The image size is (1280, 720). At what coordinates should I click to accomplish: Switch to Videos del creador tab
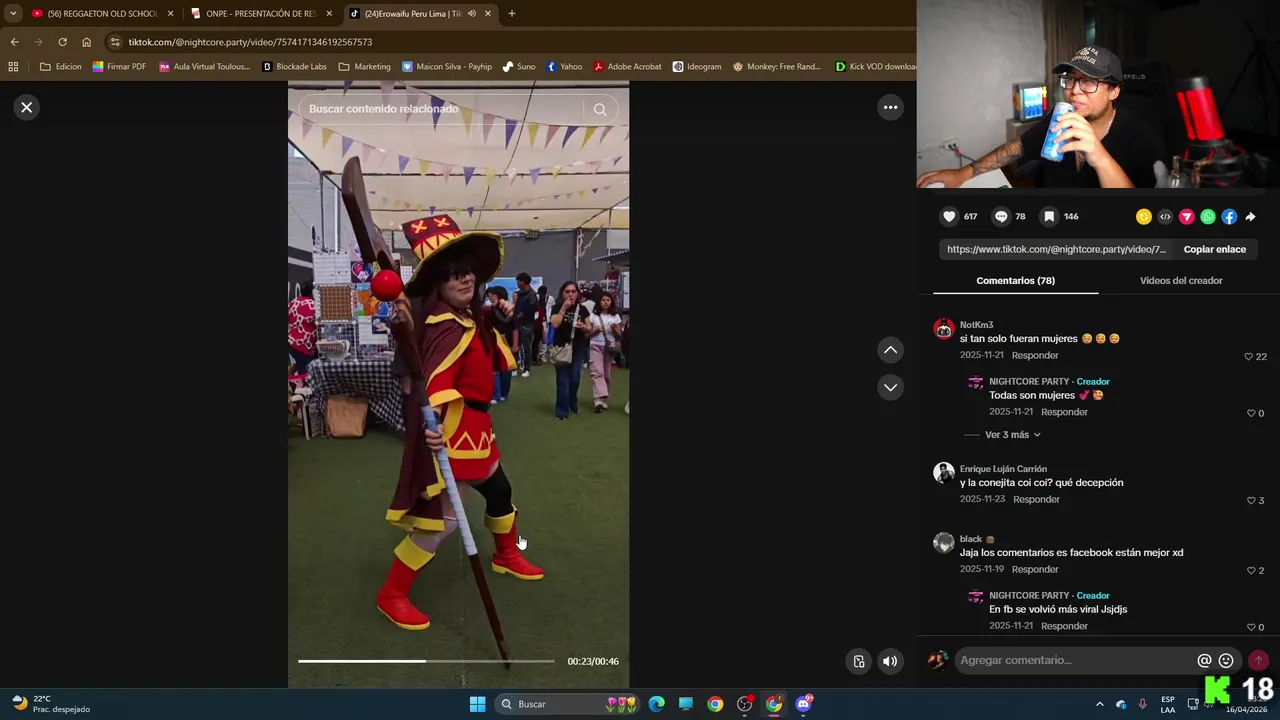coord(1181,281)
